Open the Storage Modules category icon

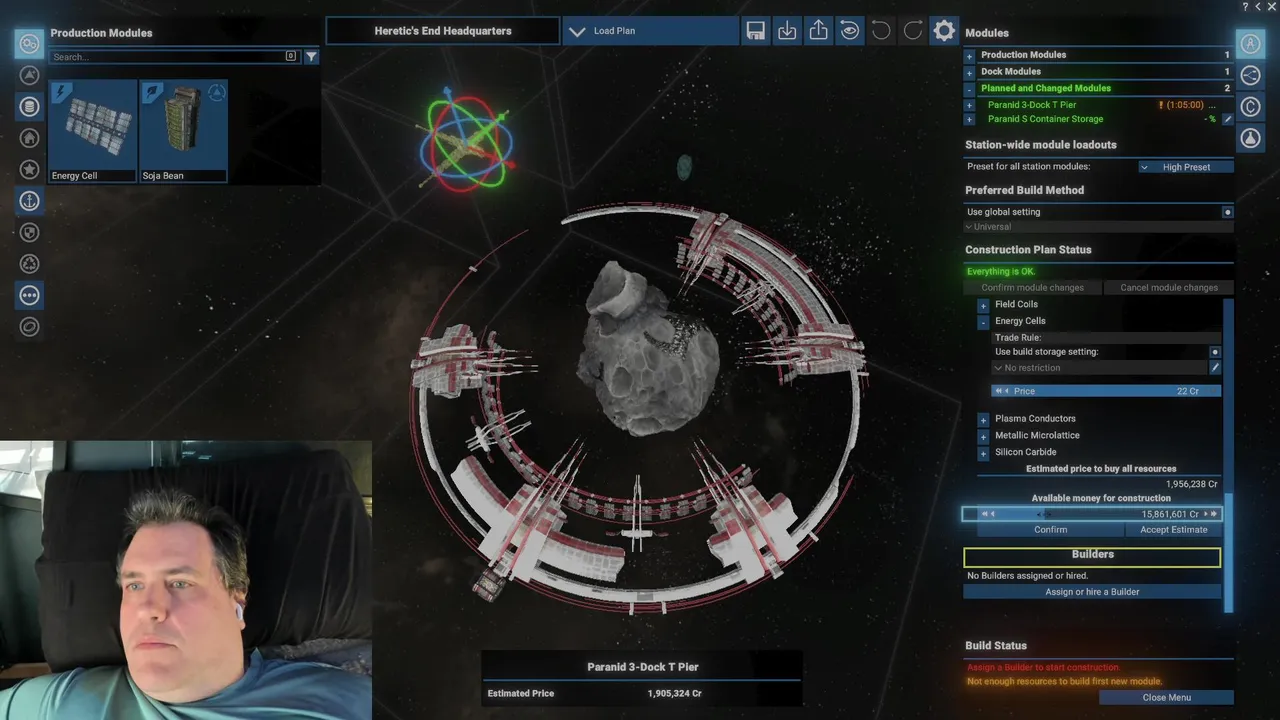[29, 107]
